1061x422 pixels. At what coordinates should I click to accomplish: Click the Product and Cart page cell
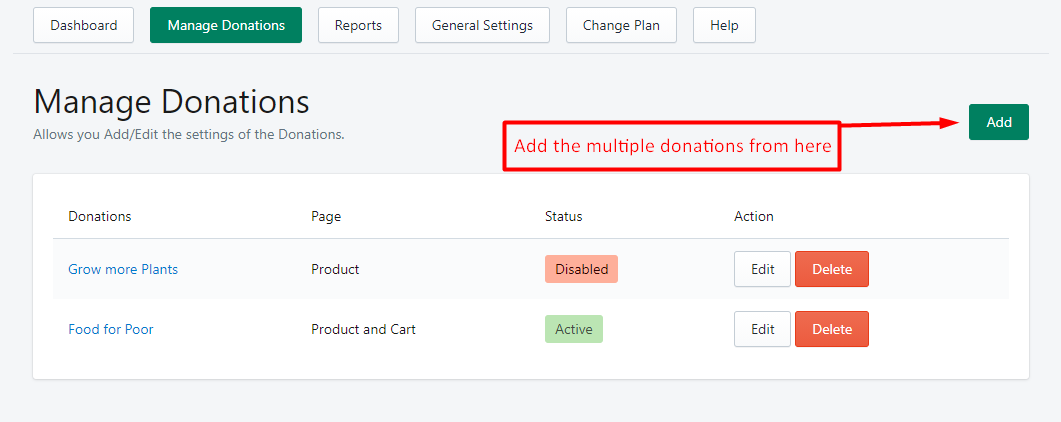363,329
